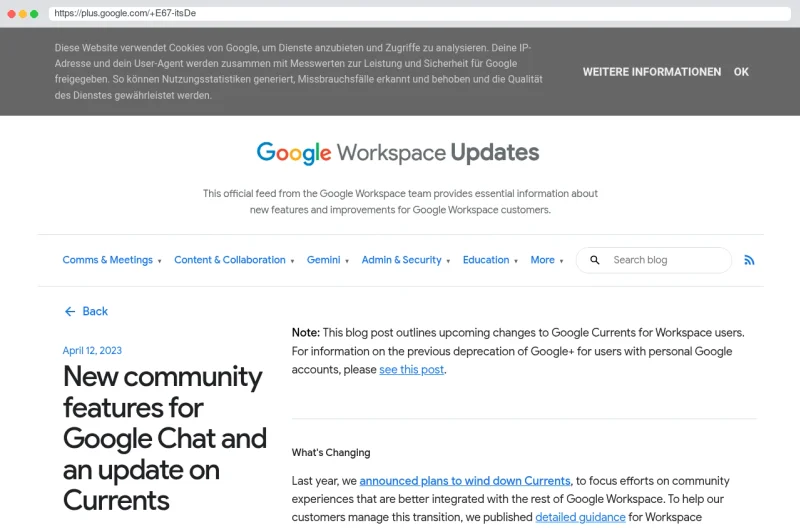Expand the Admin & Security dropdown arrow
This screenshot has width=800, height=528.
448,261
